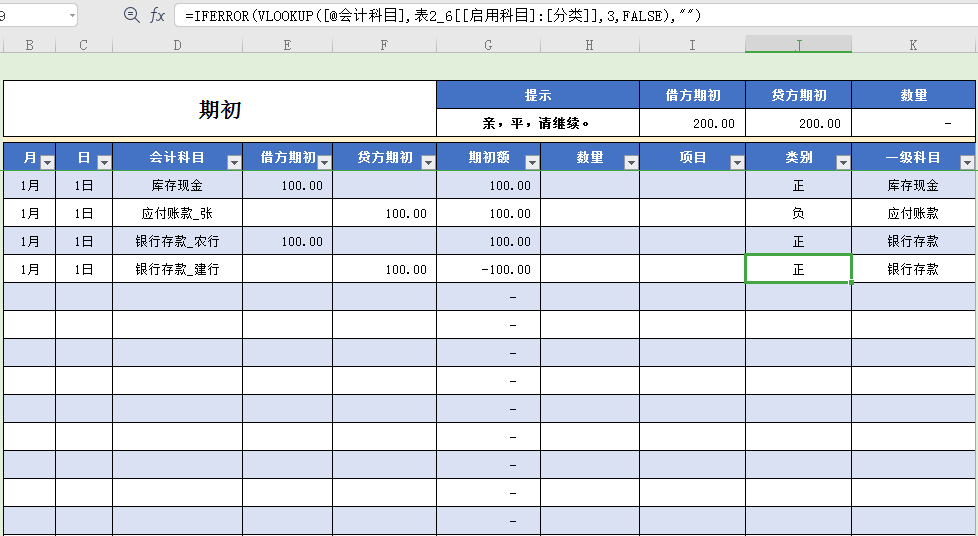Viewport: 978px width, 536px height.
Task: Select the 库存现金 cell in 会计科目 column
Action: pos(178,185)
